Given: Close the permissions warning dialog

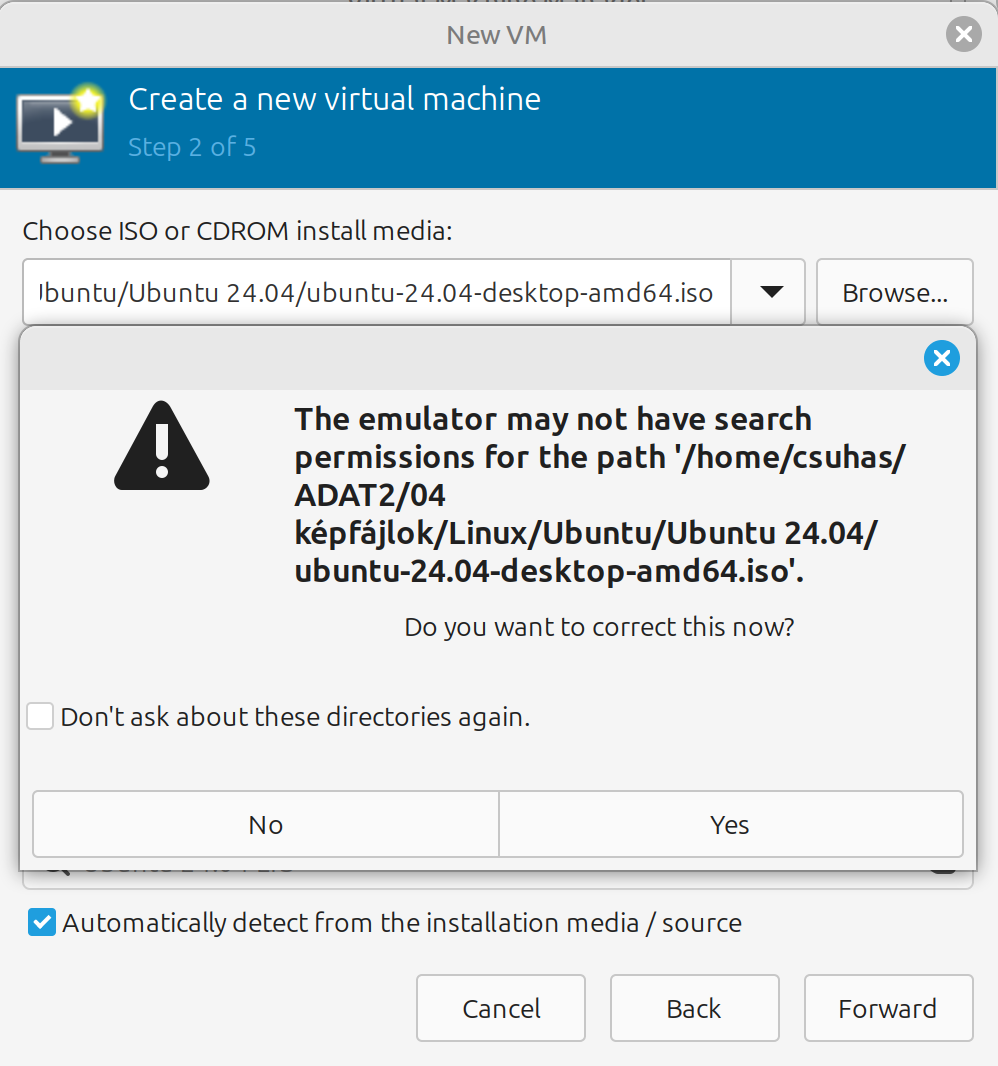Looking at the screenshot, I should click(941, 358).
